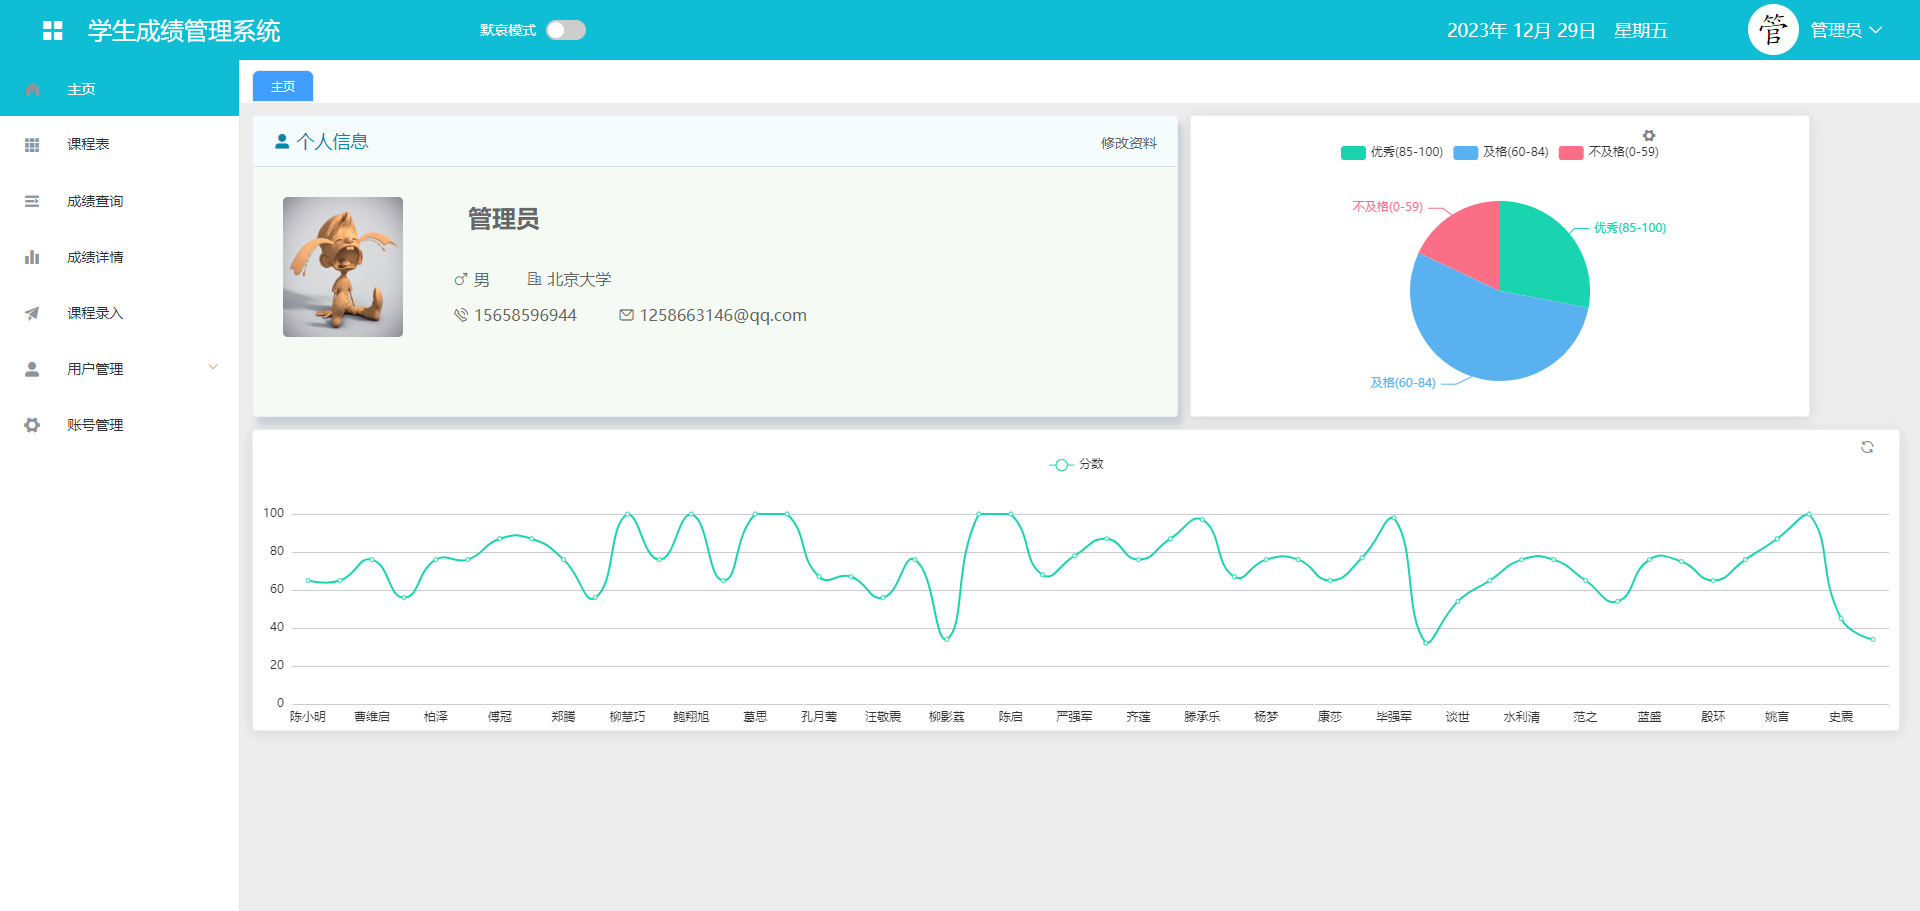This screenshot has width=1920, height=911.
Task: Click the 修改资料 link
Action: coord(1129,143)
